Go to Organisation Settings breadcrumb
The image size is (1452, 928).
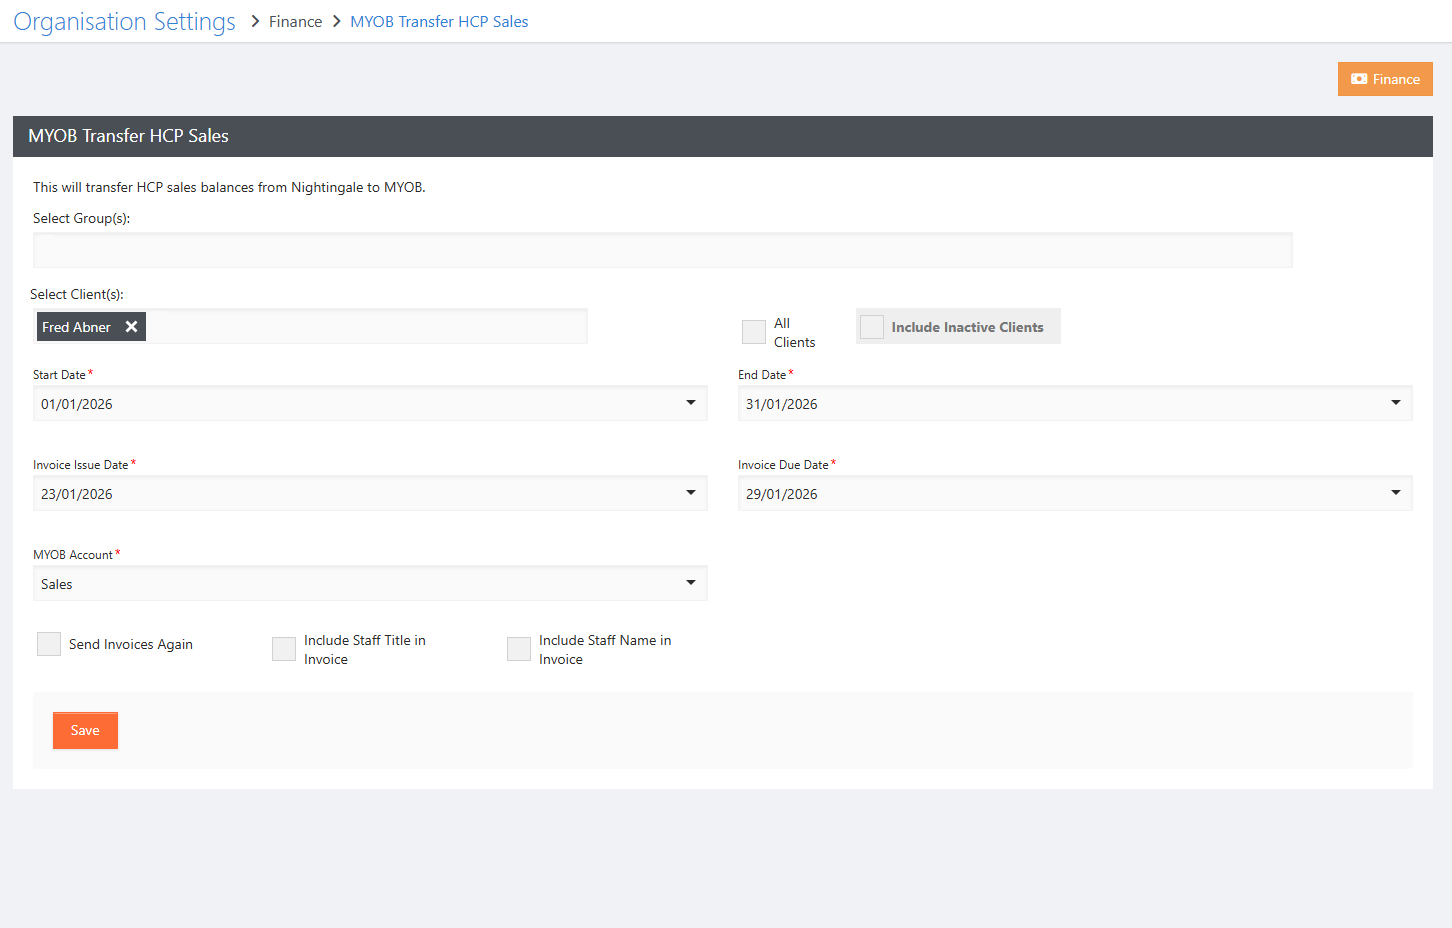tap(124, 21)
